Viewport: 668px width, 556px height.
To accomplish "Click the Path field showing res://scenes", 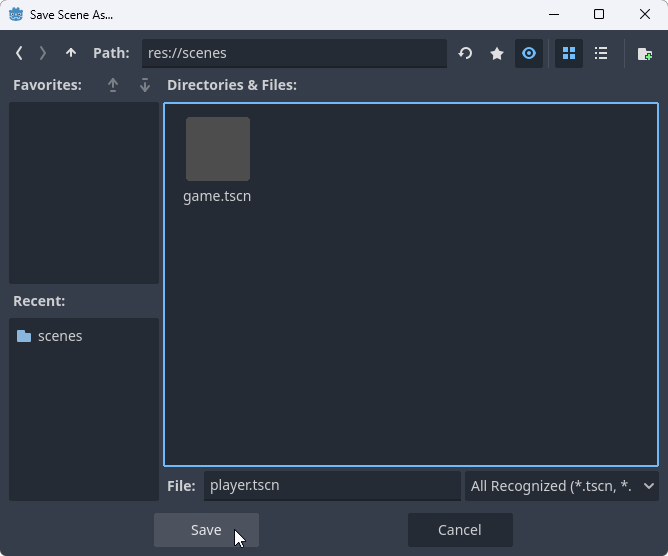I will (x=291, y=53).
